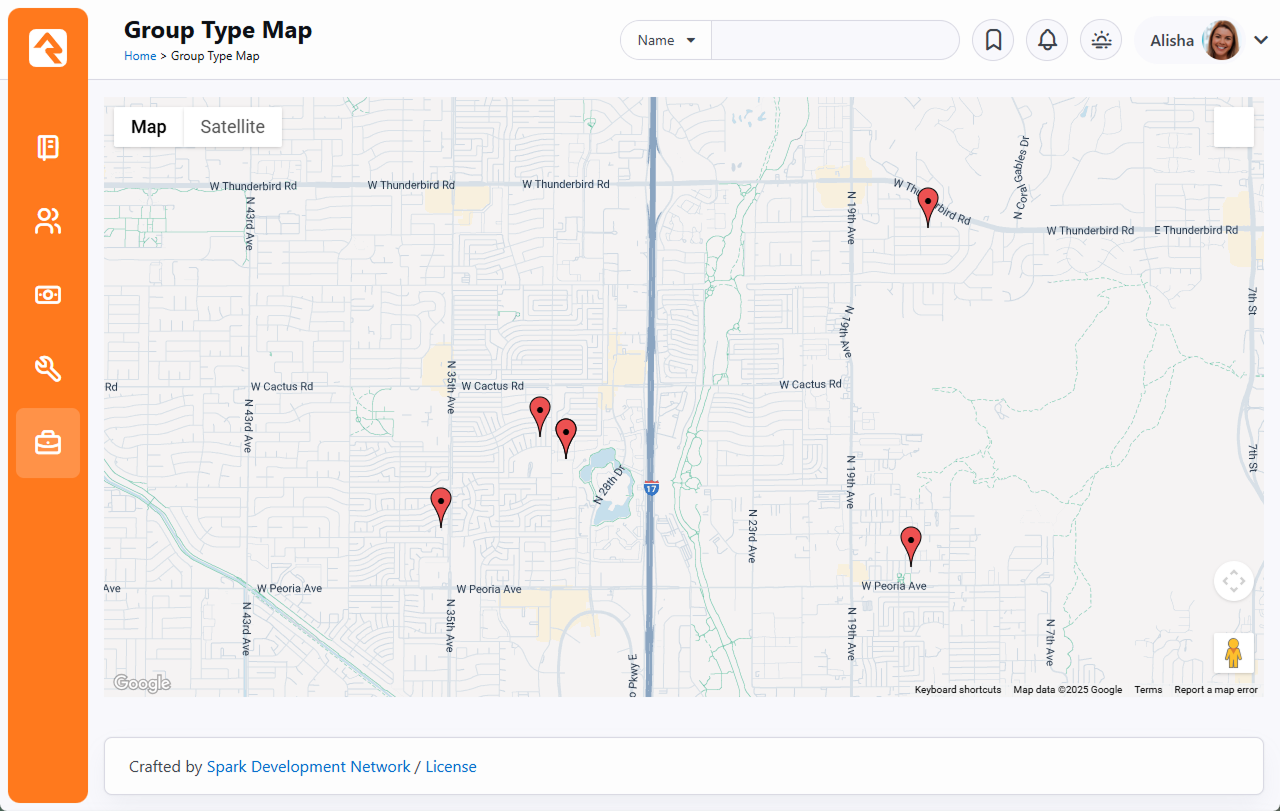Click the bookmark icon in header

point(993,40)
